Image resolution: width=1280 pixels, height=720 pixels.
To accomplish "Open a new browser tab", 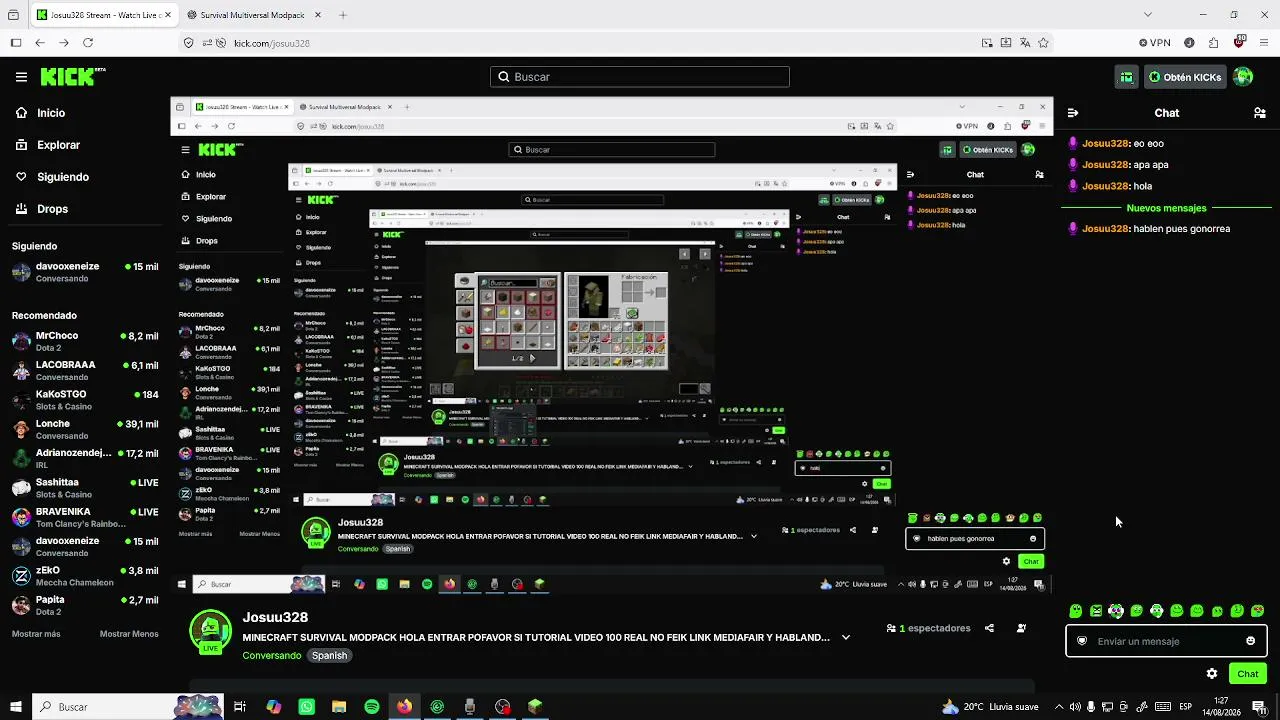I will [x=343, y=15].
